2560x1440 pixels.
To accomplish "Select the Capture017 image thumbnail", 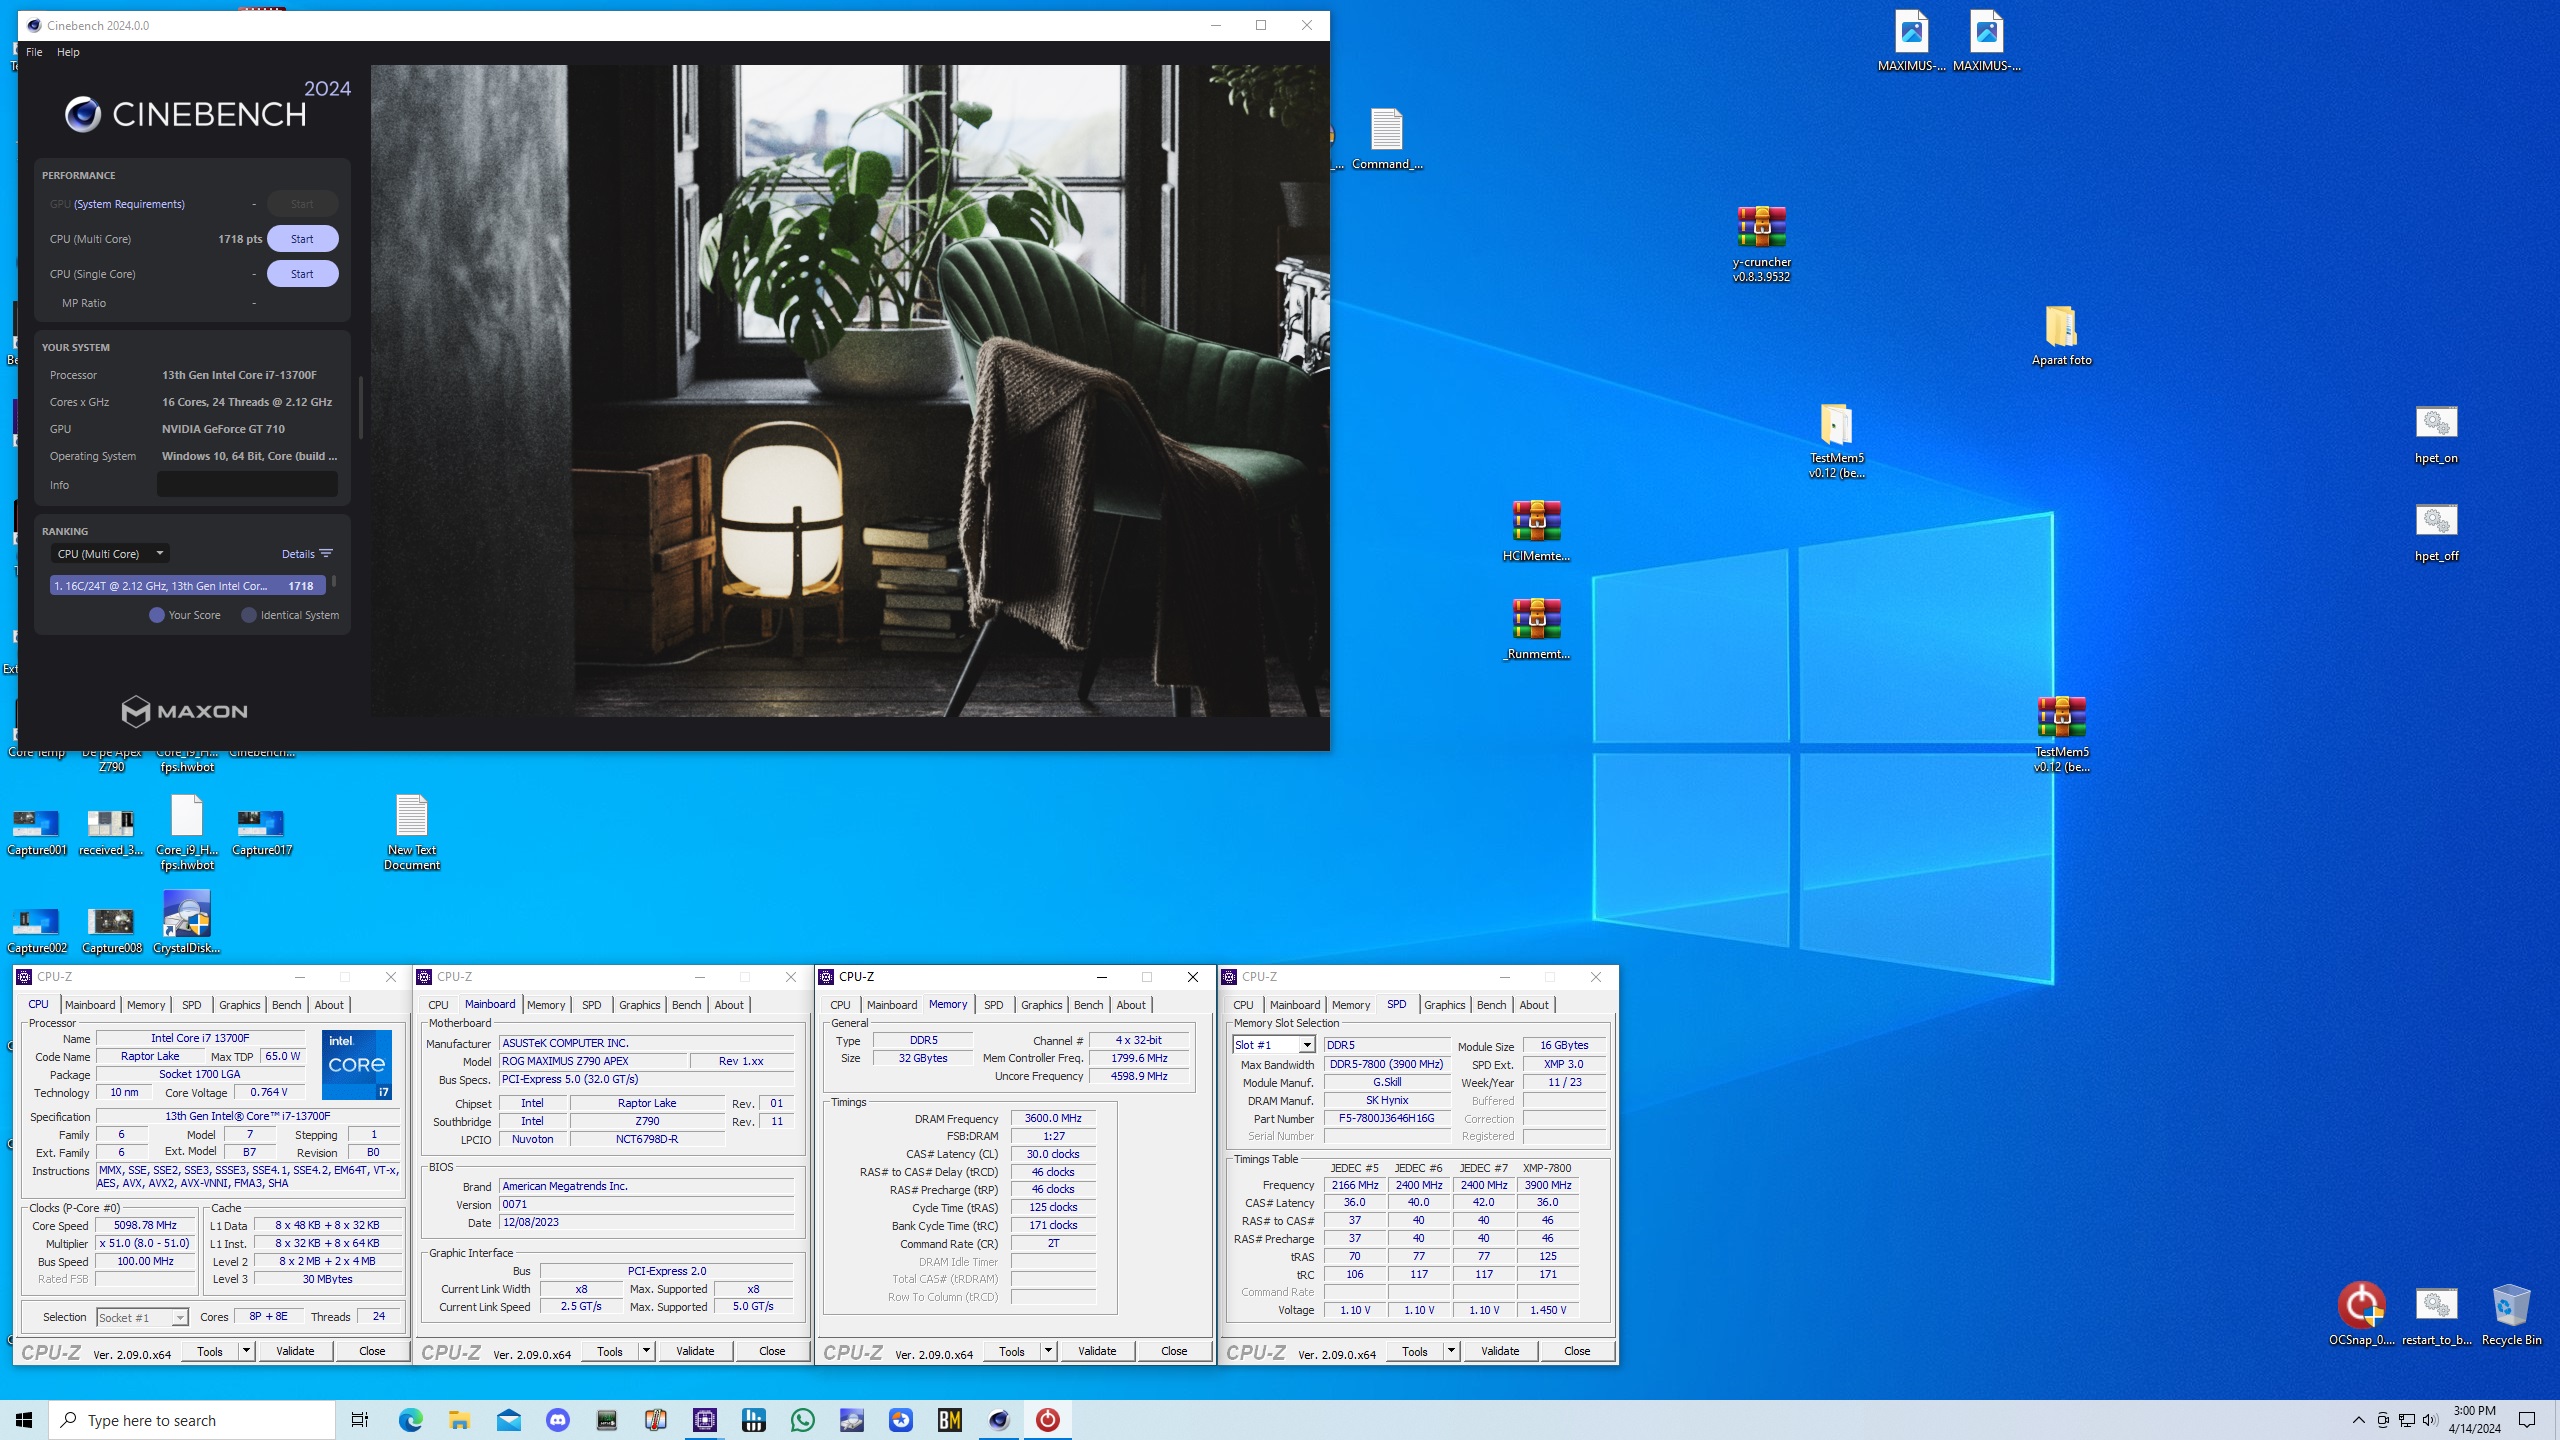I will tap(261, 832).
